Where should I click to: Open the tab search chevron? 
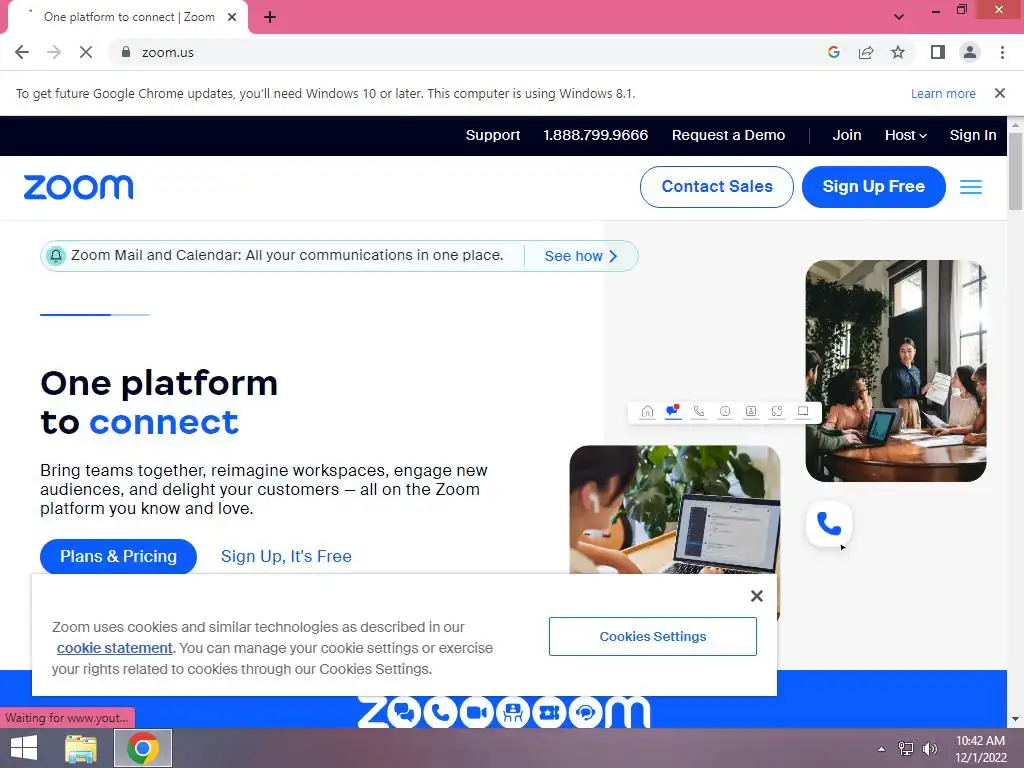899,17
